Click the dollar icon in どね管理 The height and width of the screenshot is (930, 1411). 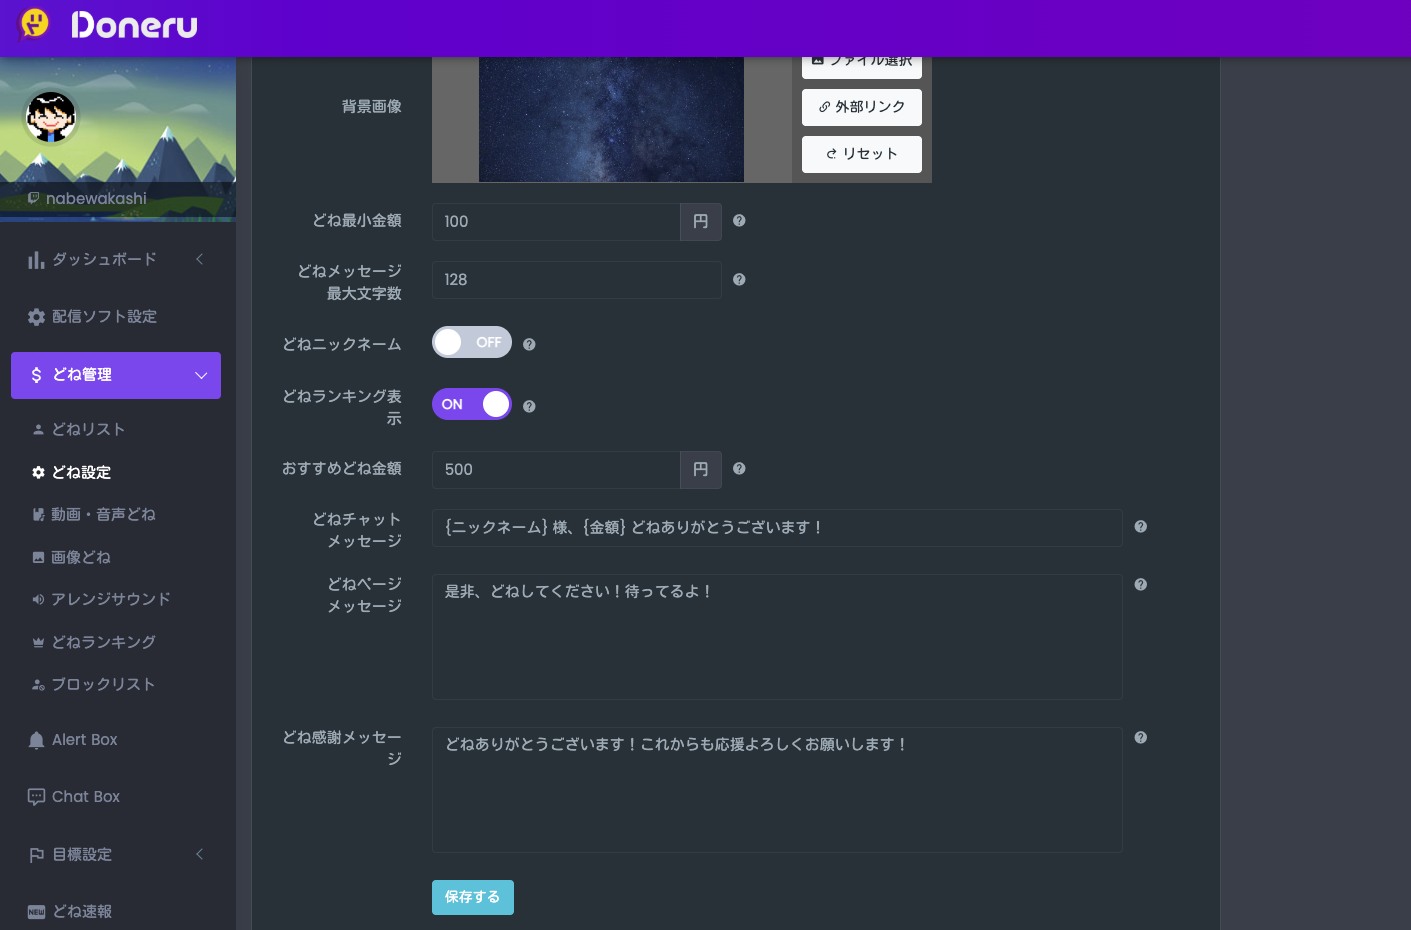(x=37, y=375)
